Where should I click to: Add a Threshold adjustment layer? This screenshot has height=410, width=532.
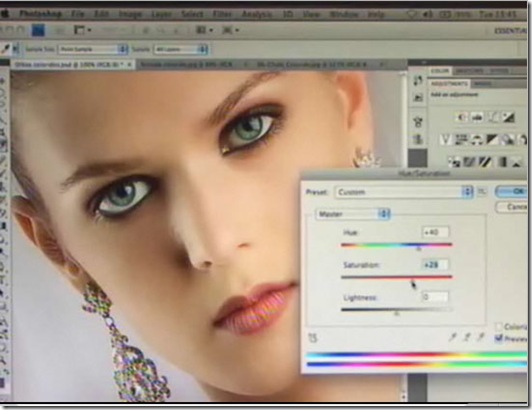point(485,162)
